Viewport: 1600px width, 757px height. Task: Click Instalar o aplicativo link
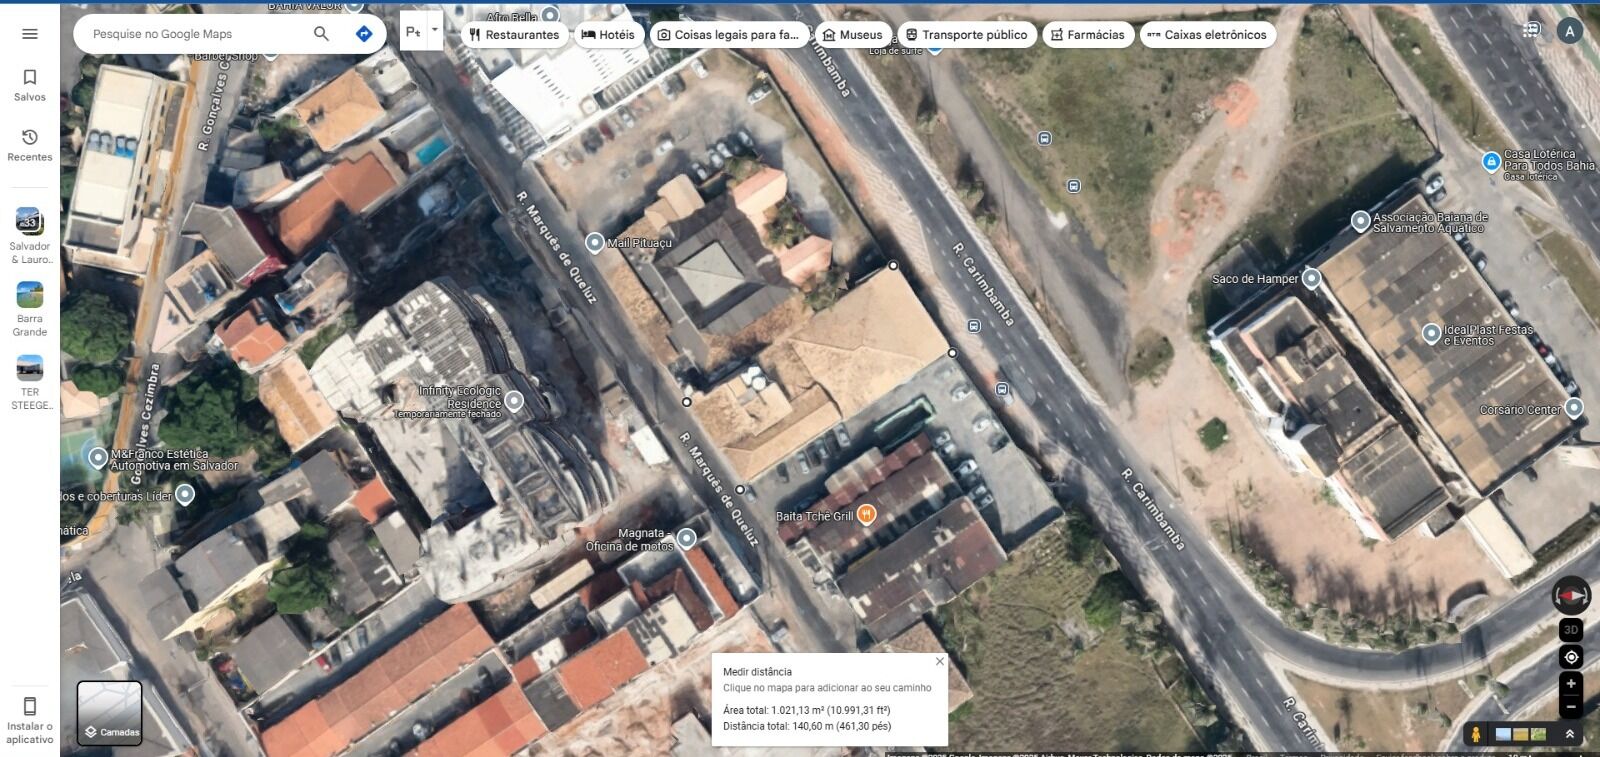(x=30, y=720)
